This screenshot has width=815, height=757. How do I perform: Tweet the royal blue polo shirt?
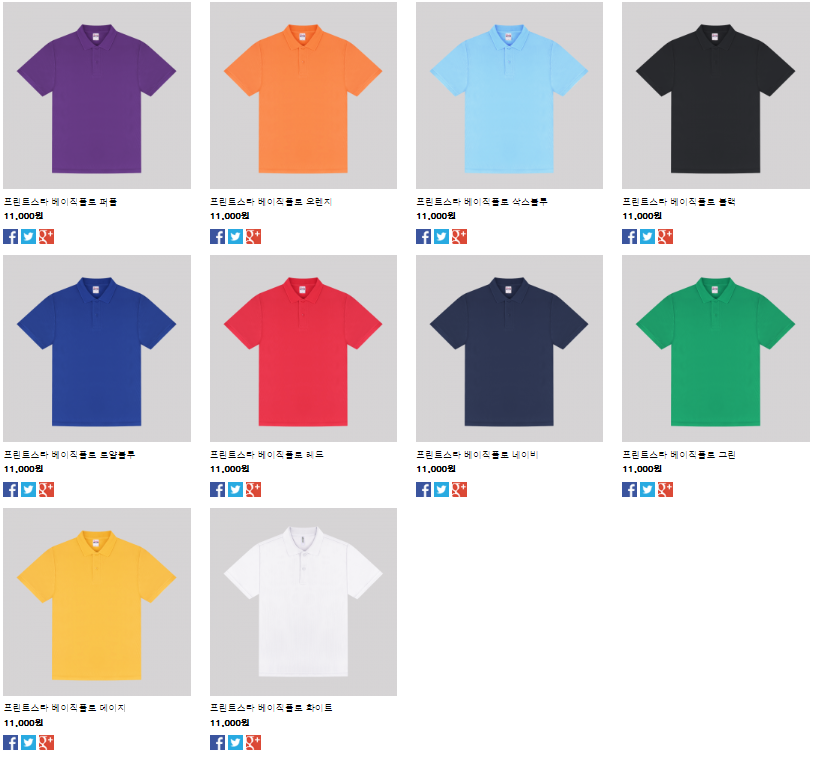[29, 490]
